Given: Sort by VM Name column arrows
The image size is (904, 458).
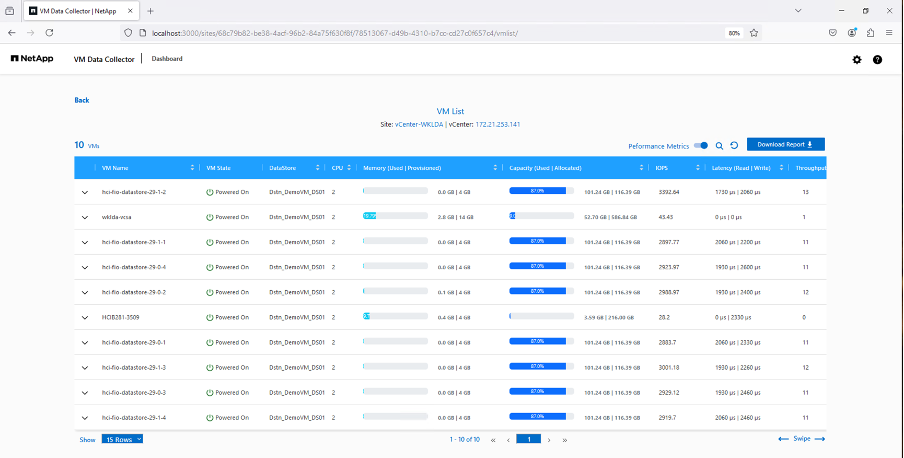Looking at the screenshot, I should [192, 168].
